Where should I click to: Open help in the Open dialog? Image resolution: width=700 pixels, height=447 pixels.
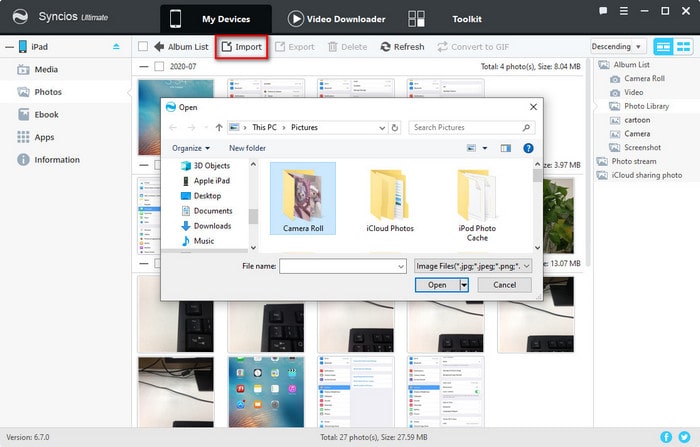tap(528, 148)
